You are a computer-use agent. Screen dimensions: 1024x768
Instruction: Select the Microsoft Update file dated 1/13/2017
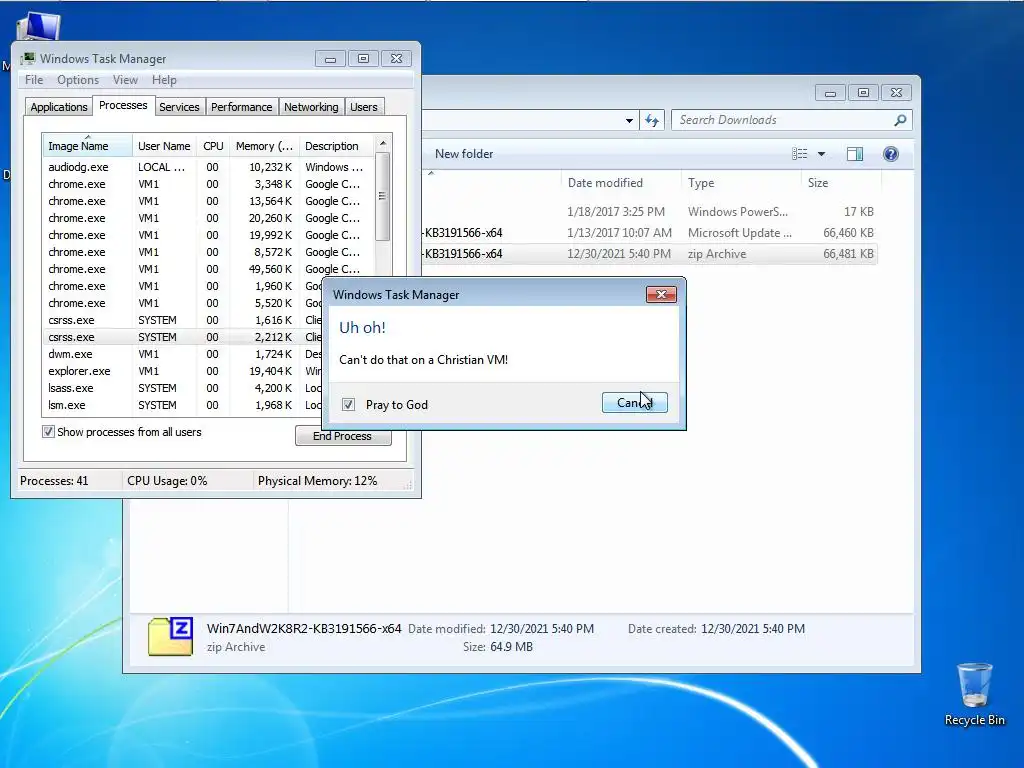[x=650, y=232]
